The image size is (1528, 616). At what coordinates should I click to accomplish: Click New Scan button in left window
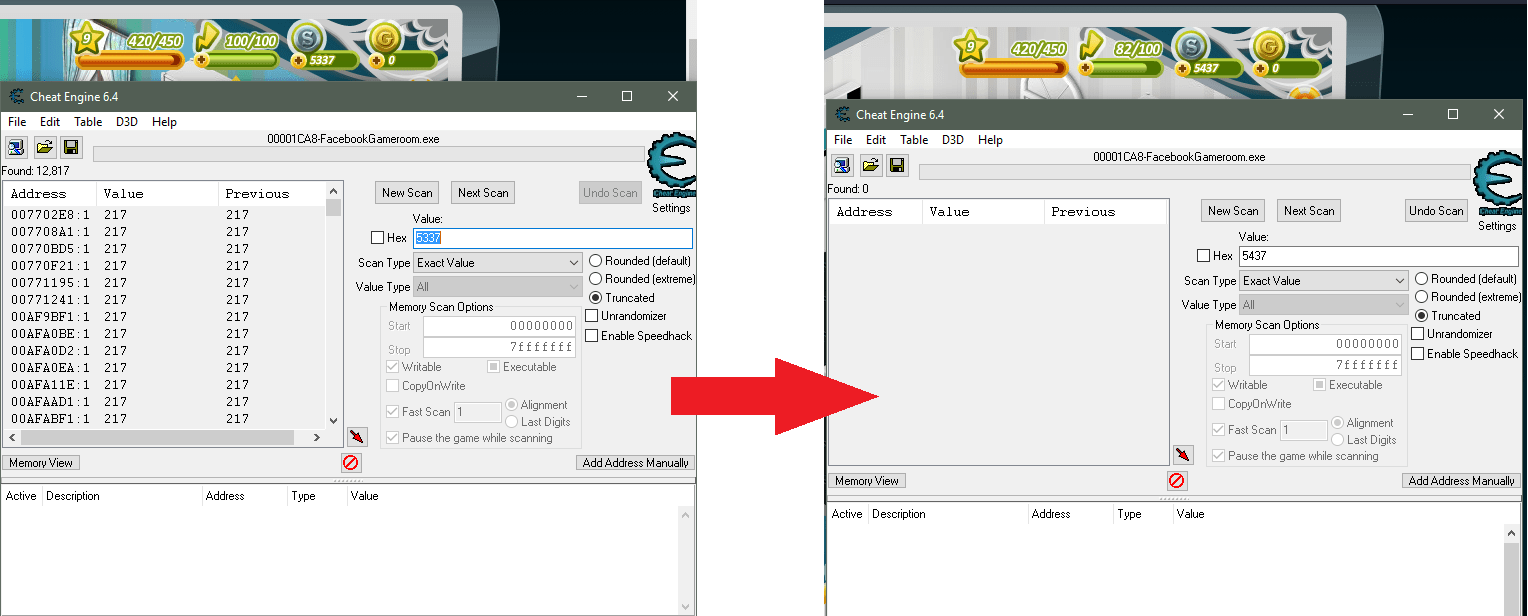[407, 193]
